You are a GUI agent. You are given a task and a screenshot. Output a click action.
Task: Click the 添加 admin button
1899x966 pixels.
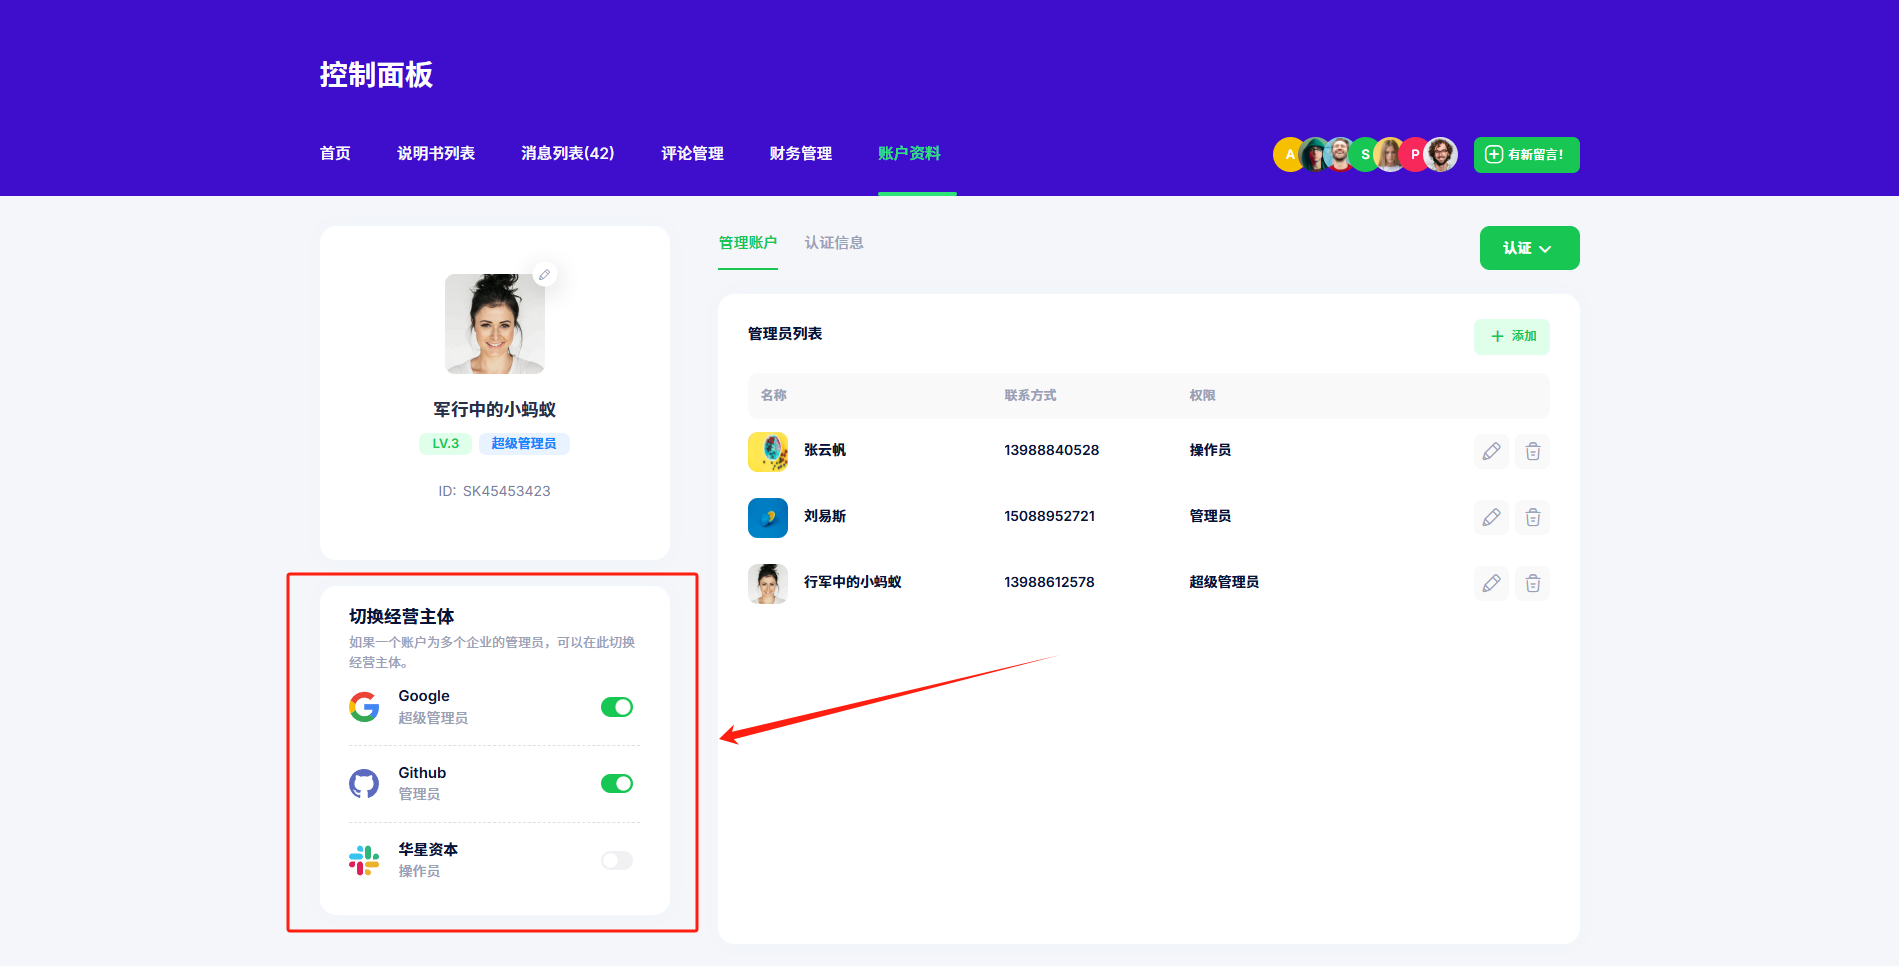(1511, 337)
